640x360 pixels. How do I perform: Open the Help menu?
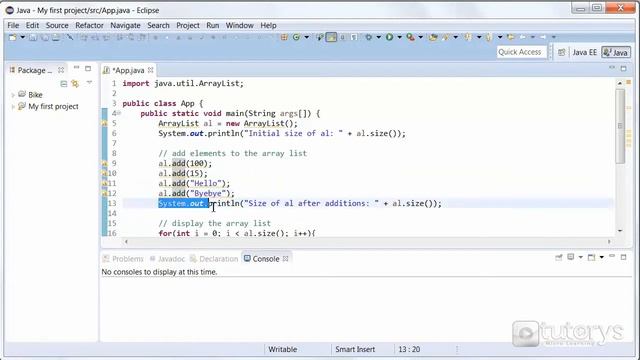[x=268, y=25]
